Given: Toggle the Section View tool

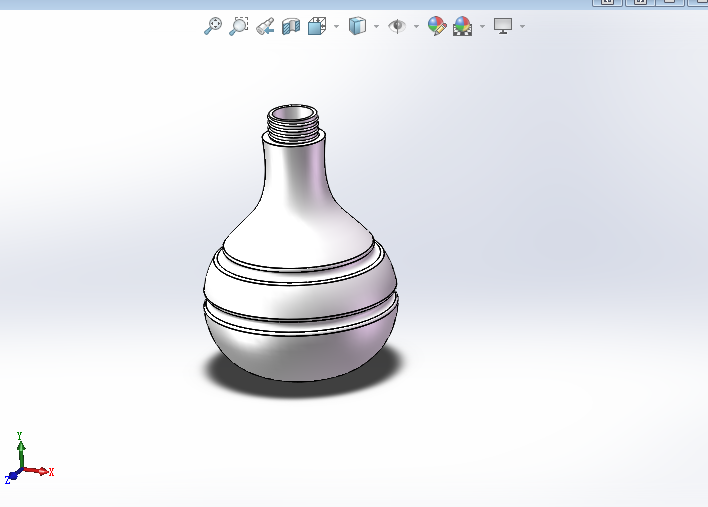Looking at the screenshot, I should (291, 26).
